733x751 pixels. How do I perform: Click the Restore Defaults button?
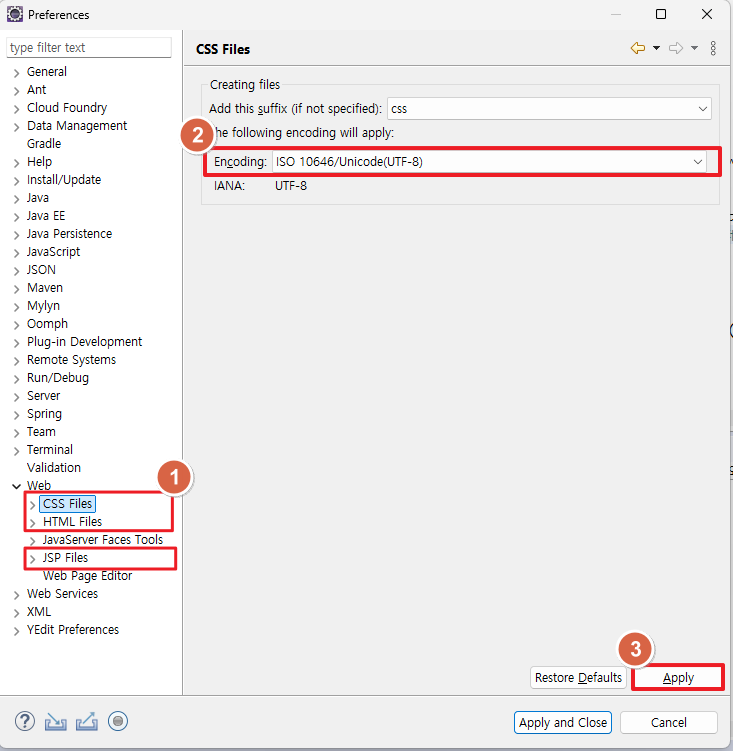click(578, 678)
